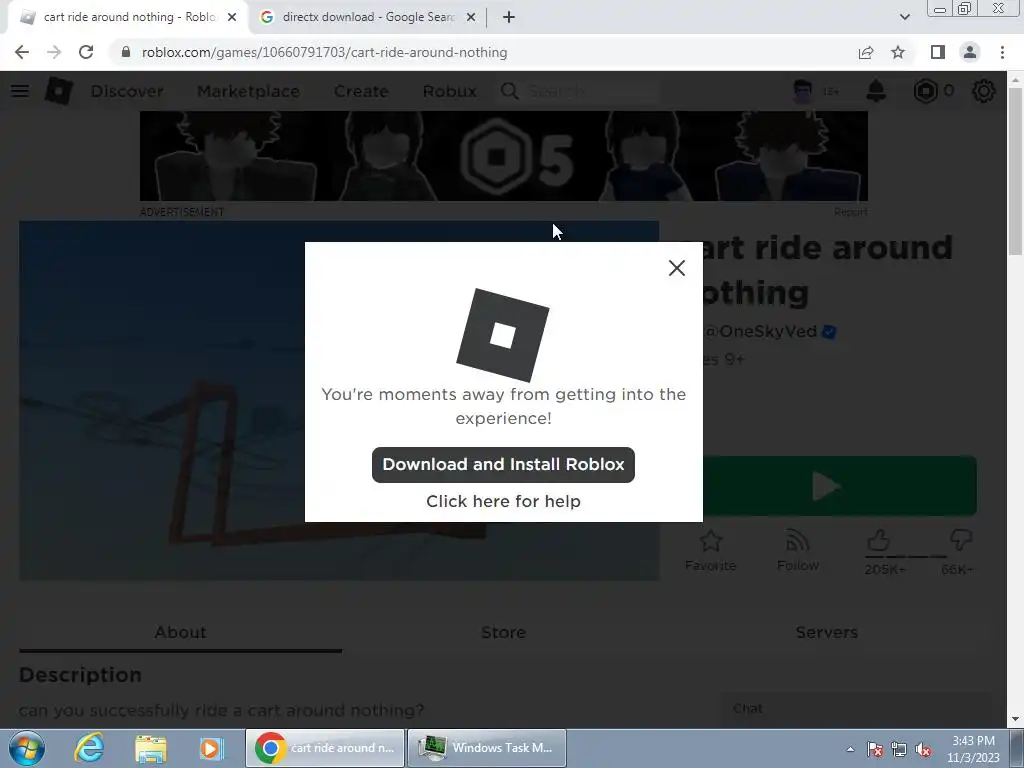
Task: Click the Roblox search field
Action: [x=579, y=91]
